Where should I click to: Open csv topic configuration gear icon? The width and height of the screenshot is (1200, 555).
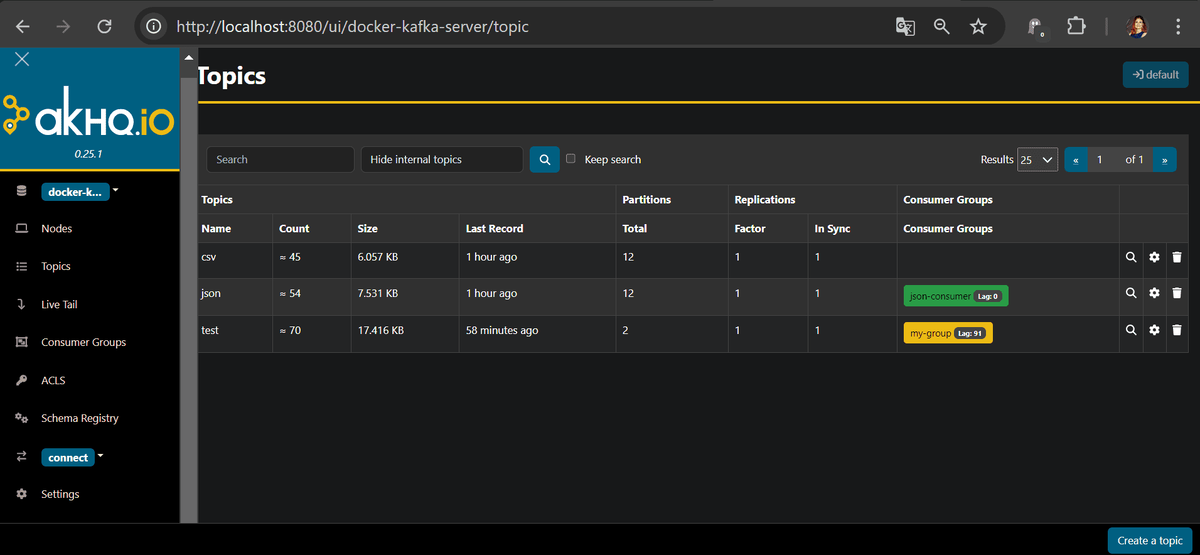[x=1154, y=258]
